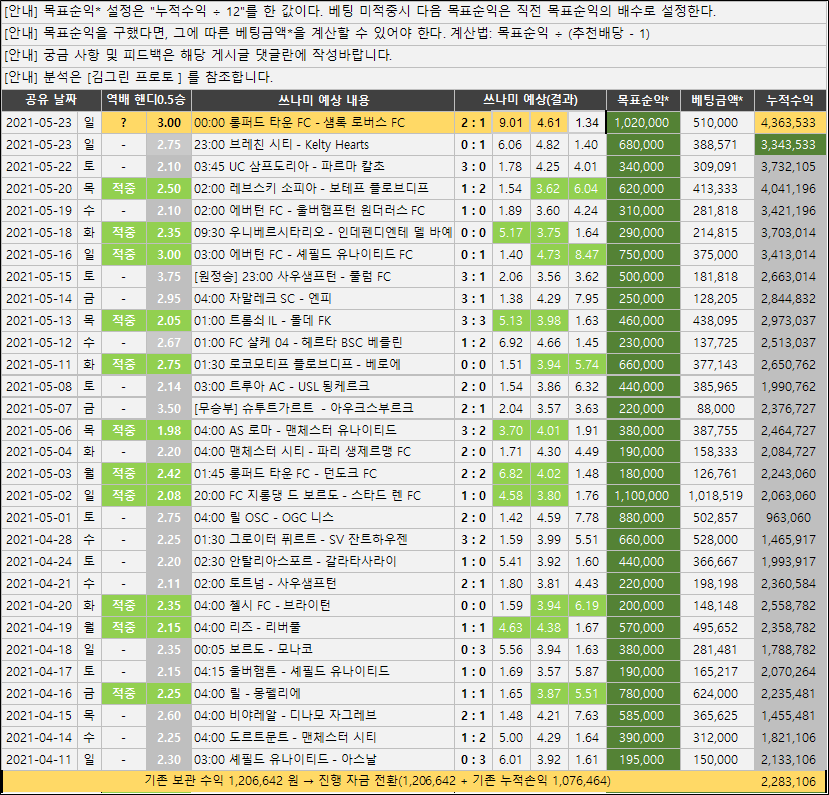The height and width of the screenshot is (795, 829).
Task: Click the 쓰나미 예상 내용 column header
Action: pos(323,100)
